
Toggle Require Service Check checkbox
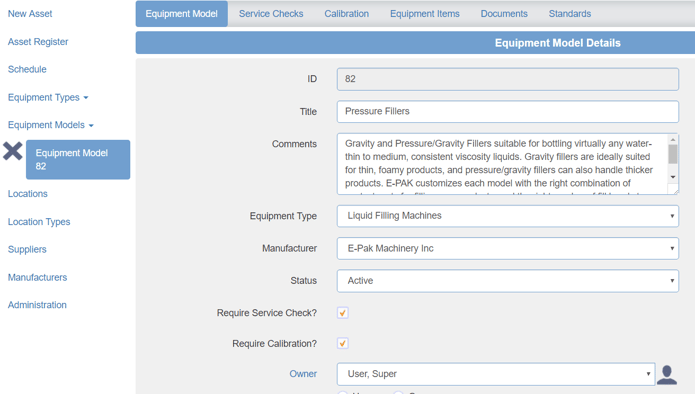pyautogui.click(x=343, y=313)
